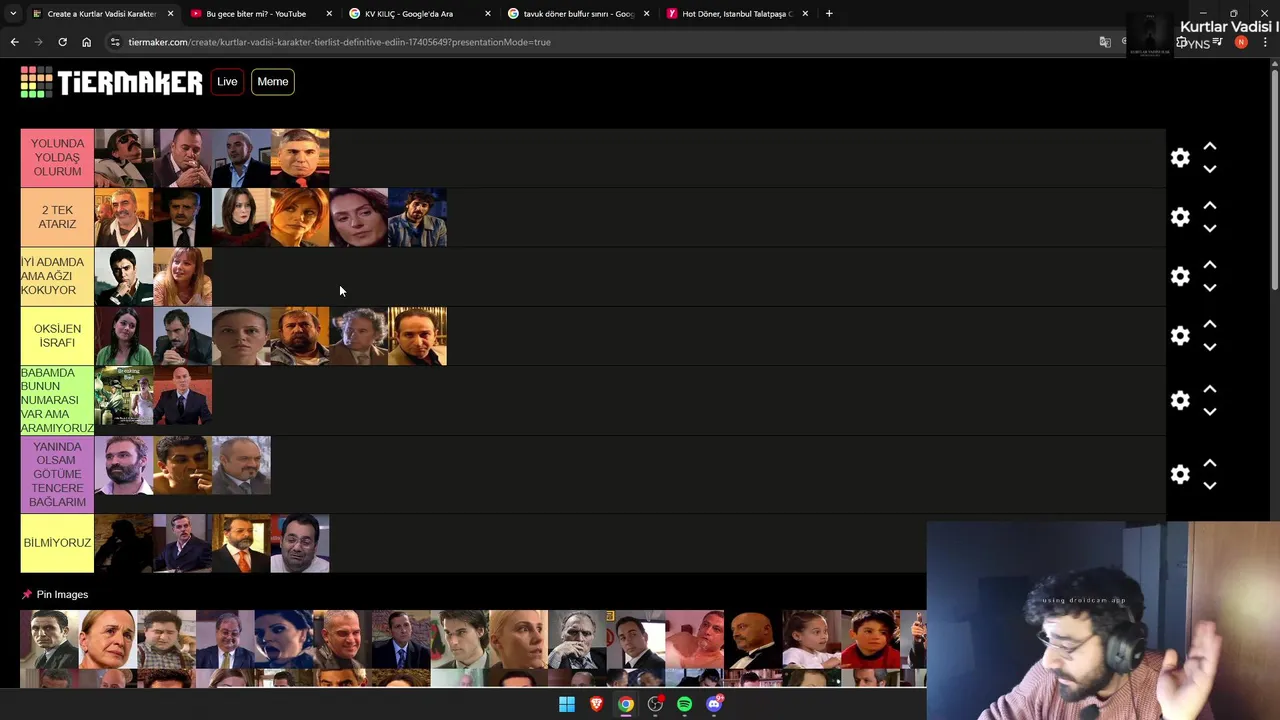Move 2 TEK ATARIZ row up

1210,205
